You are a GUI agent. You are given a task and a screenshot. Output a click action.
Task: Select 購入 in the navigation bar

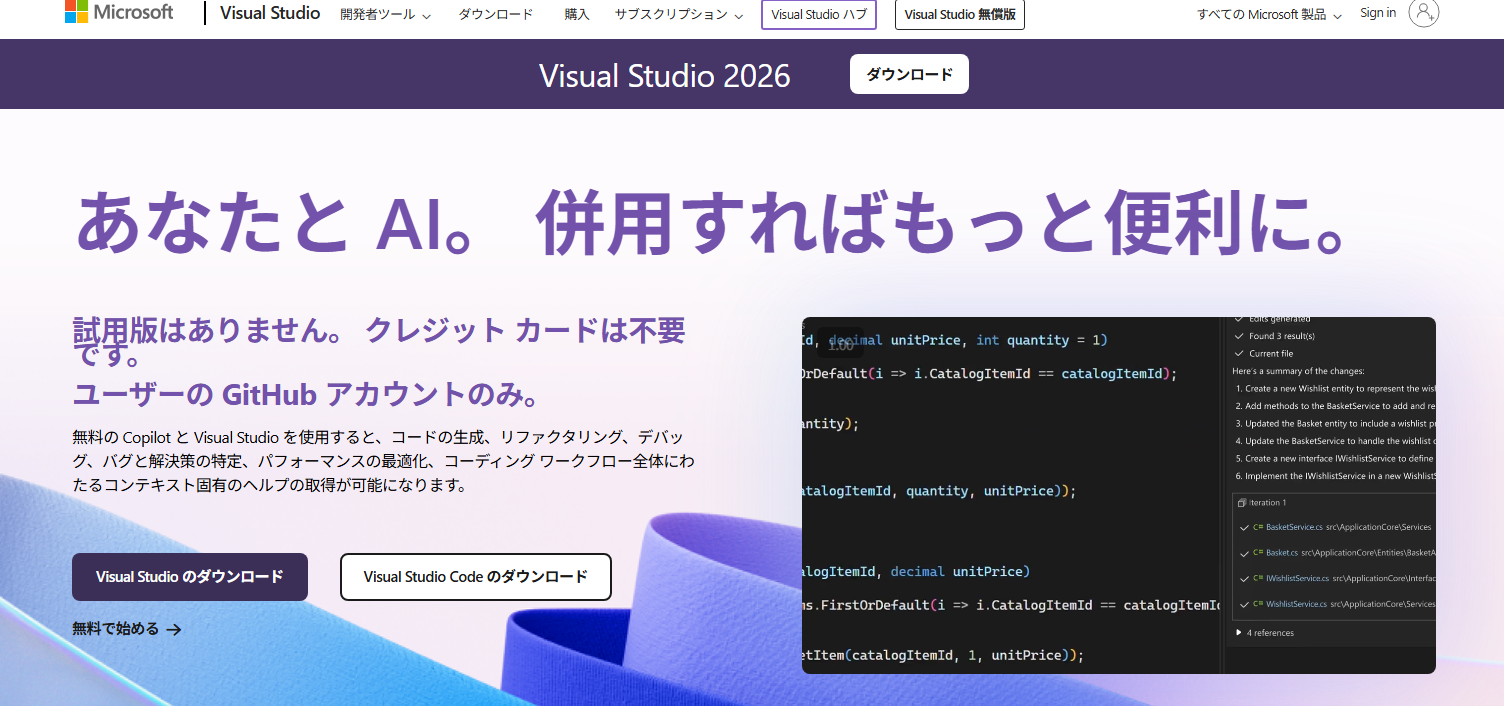(x=577, y=15)
